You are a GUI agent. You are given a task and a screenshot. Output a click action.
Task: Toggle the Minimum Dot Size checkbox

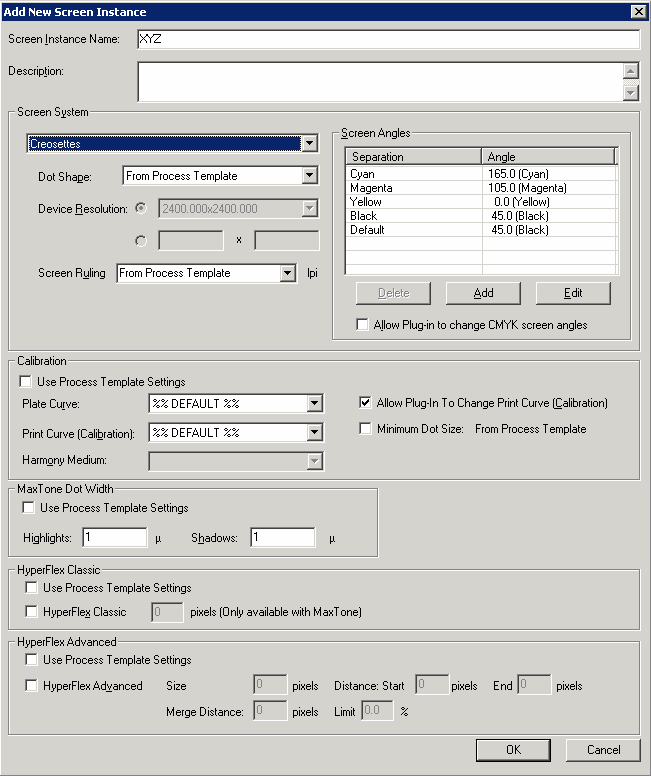tap(366, 429)
